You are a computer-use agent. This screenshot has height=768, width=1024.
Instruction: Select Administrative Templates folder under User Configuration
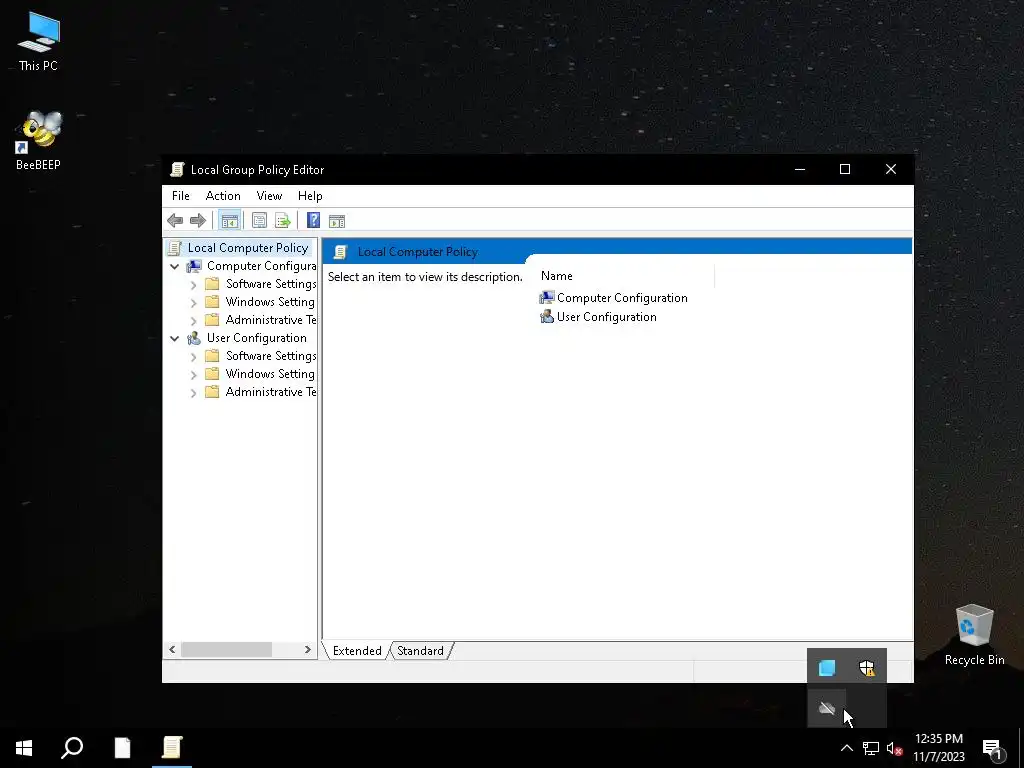click(x=270, y=391)
